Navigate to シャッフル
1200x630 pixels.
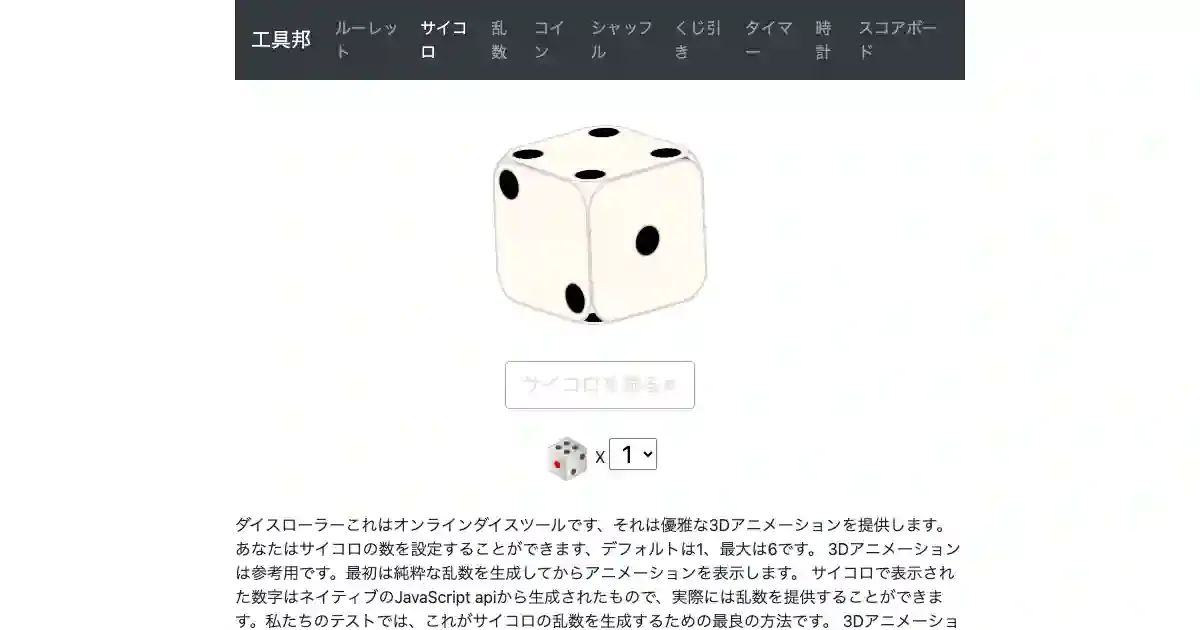tap(621, 40)
